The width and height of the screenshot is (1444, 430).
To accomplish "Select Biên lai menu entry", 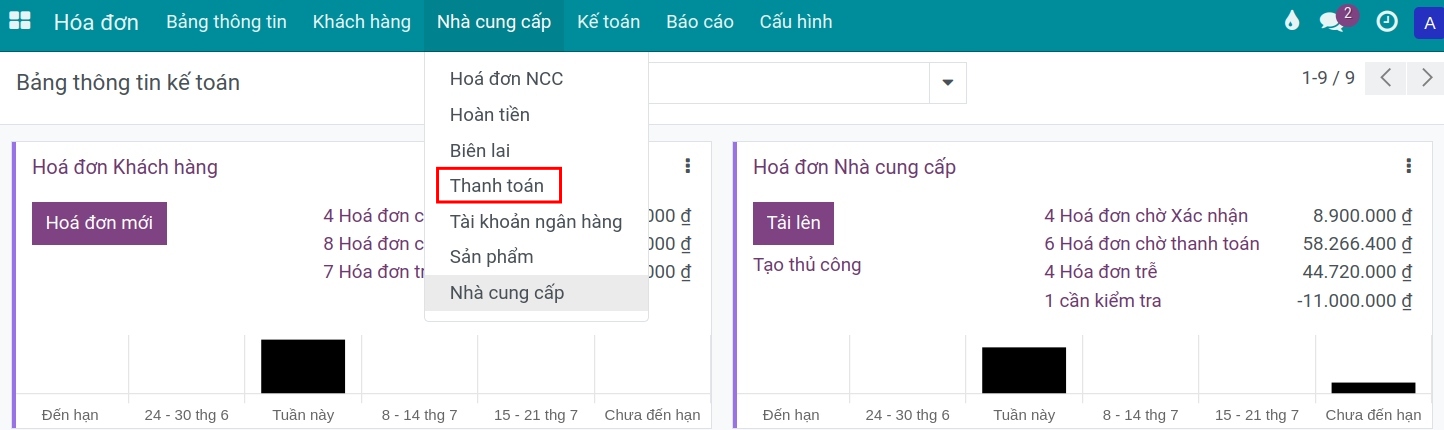I will click(x=536, y=151).
